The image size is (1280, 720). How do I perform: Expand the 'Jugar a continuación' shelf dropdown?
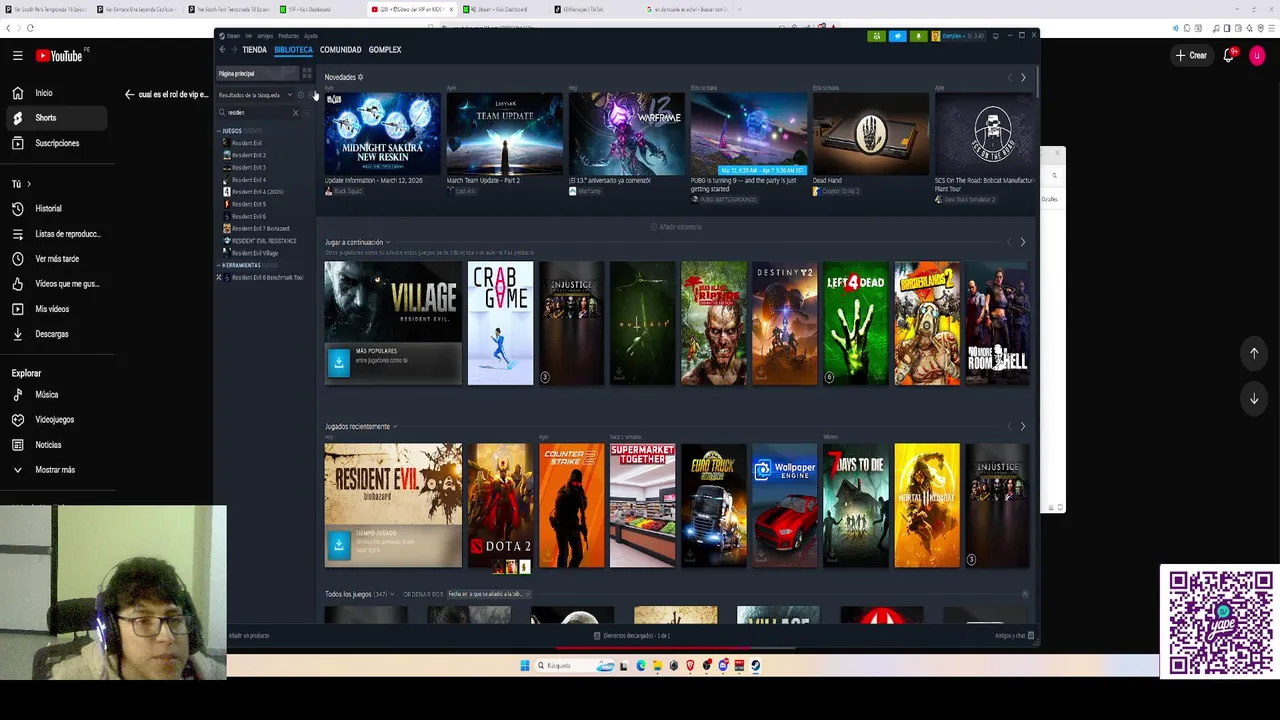coord(387,242)
